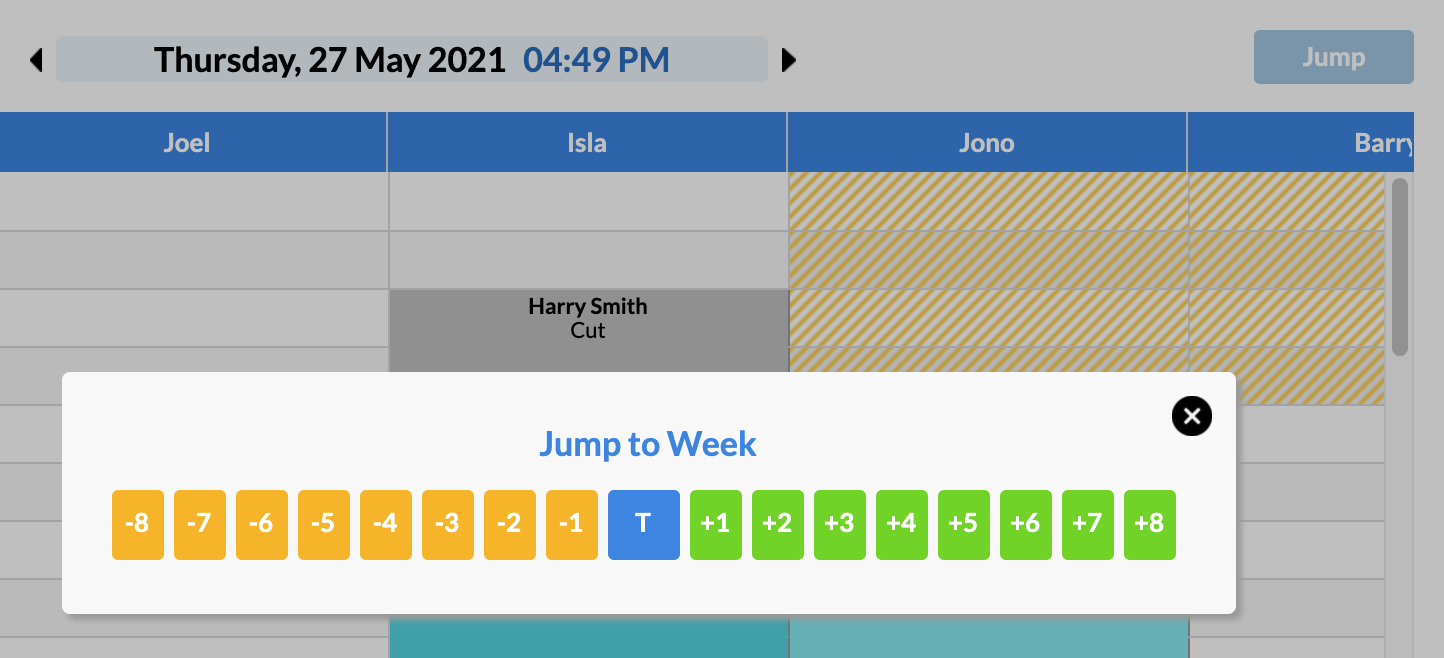Viewport: 1444px width, 658px height.
Task: Click the calendar scrollbar on the right
Action: (1397, 270)
